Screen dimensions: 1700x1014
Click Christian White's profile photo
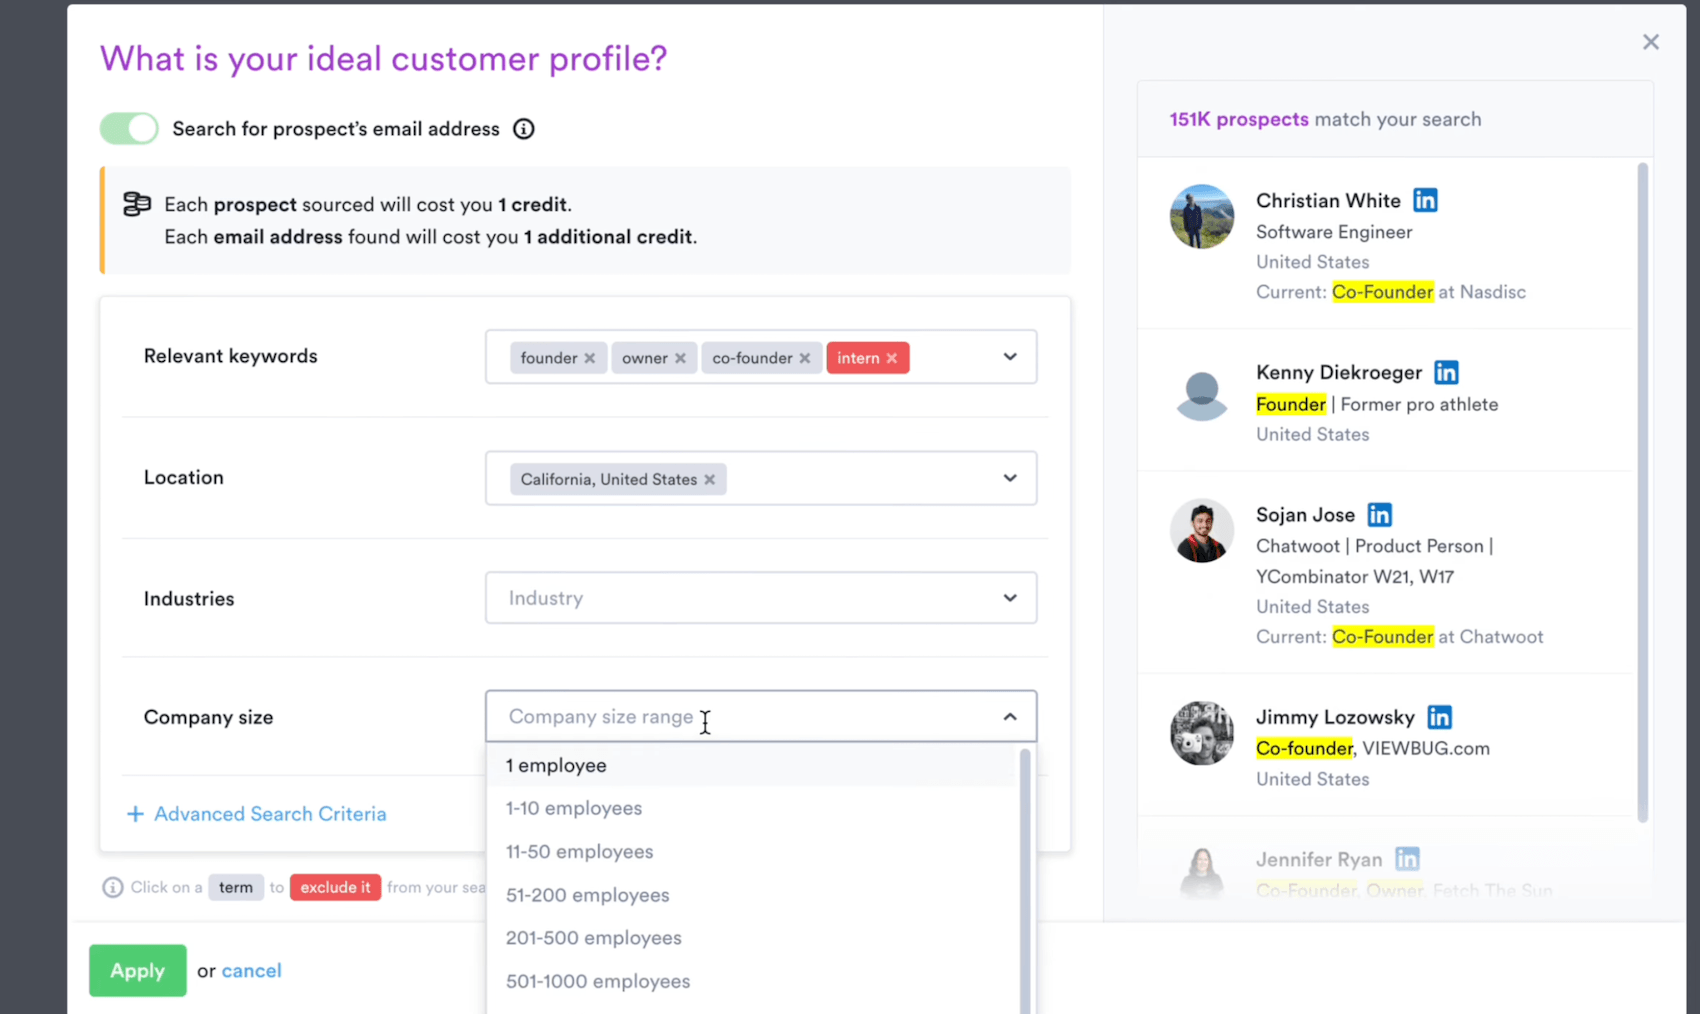1202,216
